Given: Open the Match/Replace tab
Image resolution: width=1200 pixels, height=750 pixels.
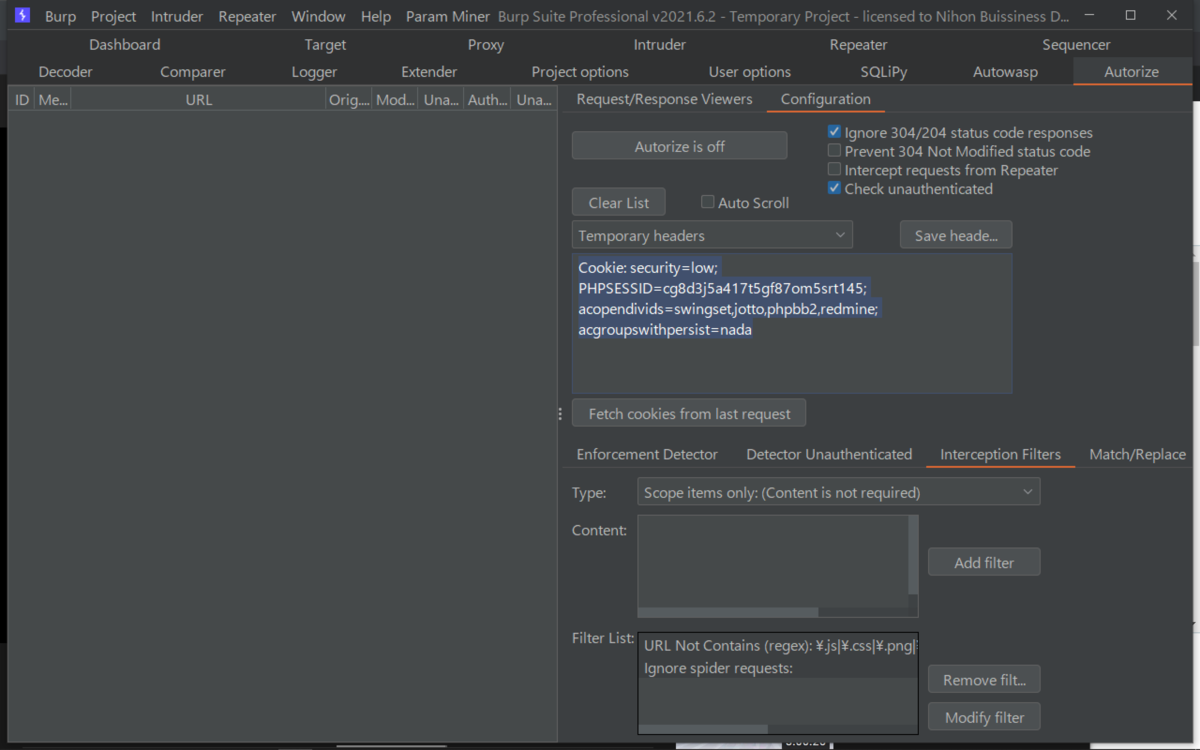Looking at the screenshot, I should point(1137,454).
